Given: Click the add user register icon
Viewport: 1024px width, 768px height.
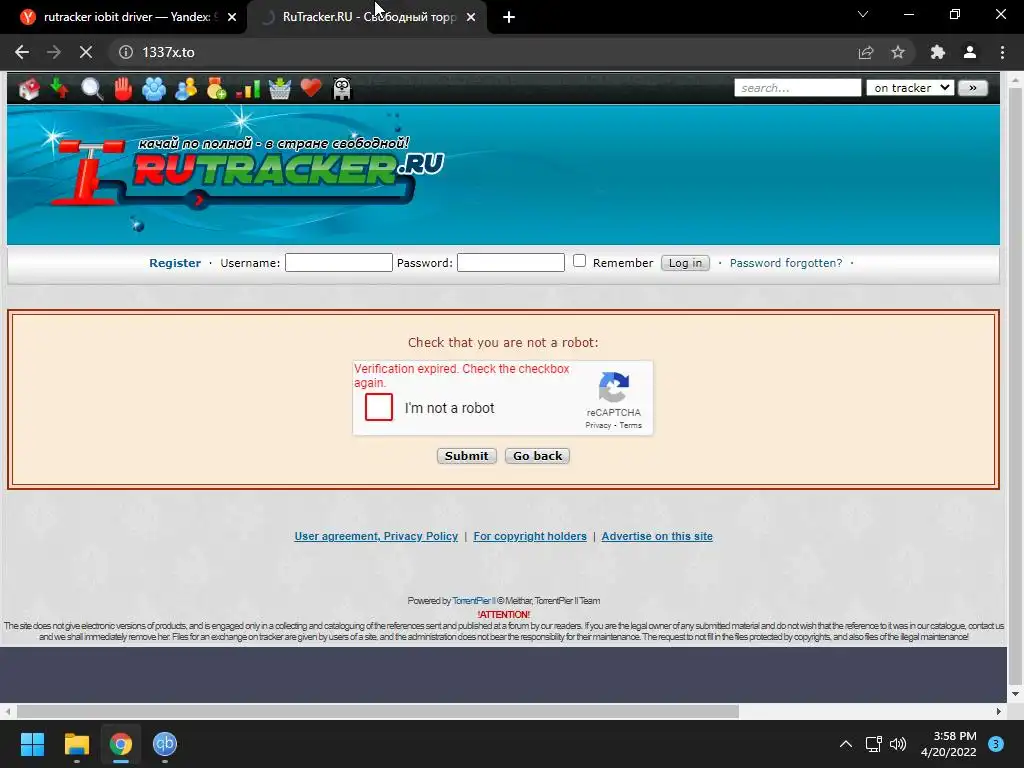Looking at the screenshot, I should pyautogui.click(x=216, y=88).
